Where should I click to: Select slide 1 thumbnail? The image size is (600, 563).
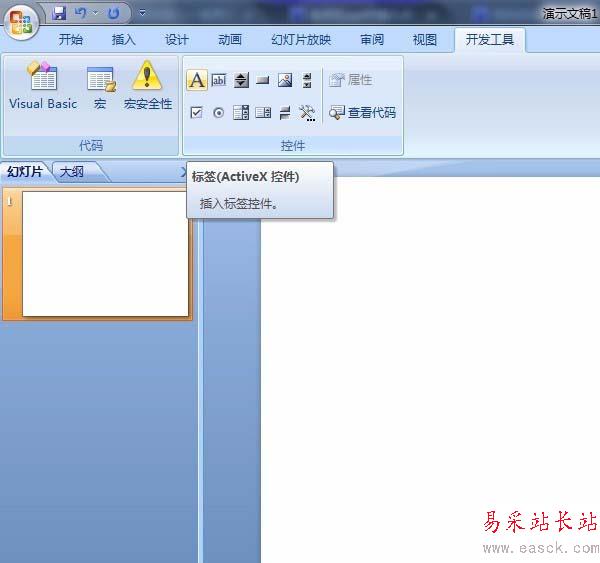coord(105,253)
